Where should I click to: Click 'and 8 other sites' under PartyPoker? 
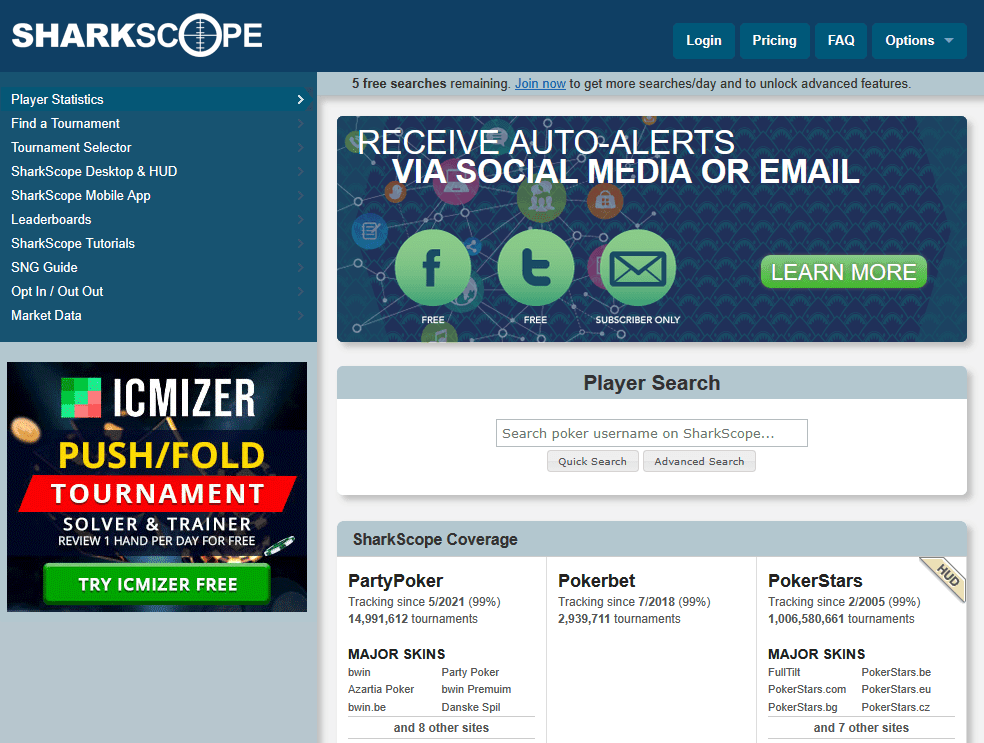click(x=441, y=728)
